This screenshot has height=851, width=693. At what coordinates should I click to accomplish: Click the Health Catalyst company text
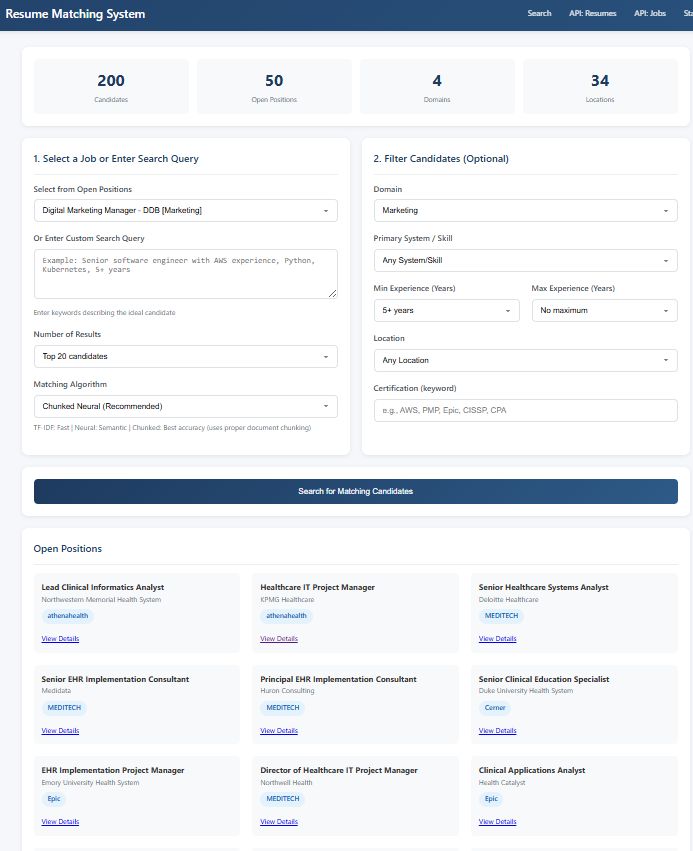(x=502, y=783)
